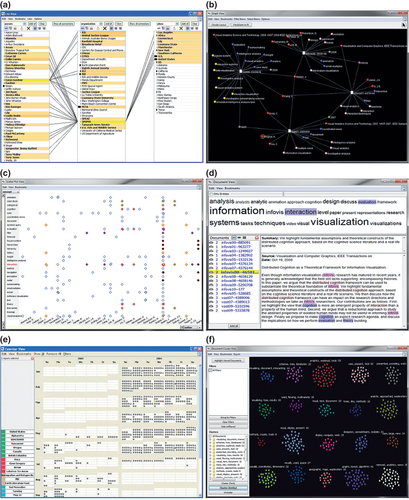The height and width of the screenshot is (500, 409).
Task: Click 'information' in the Document View word cloud
Action: 237,211
